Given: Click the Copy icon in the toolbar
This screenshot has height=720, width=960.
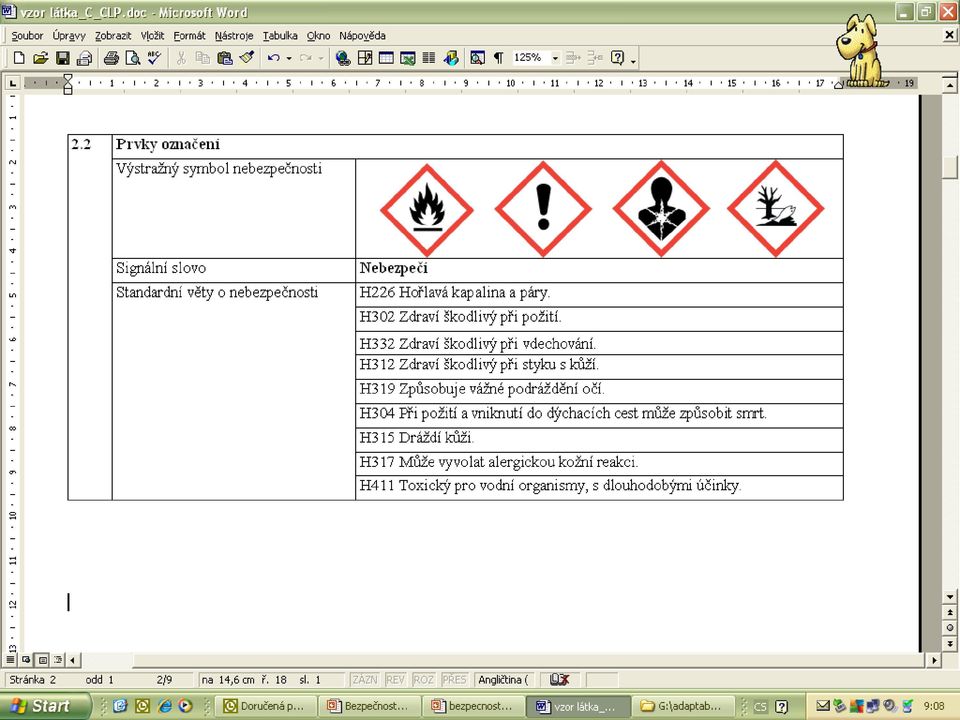Looking at the screenshot, I should tap(203, 58).
